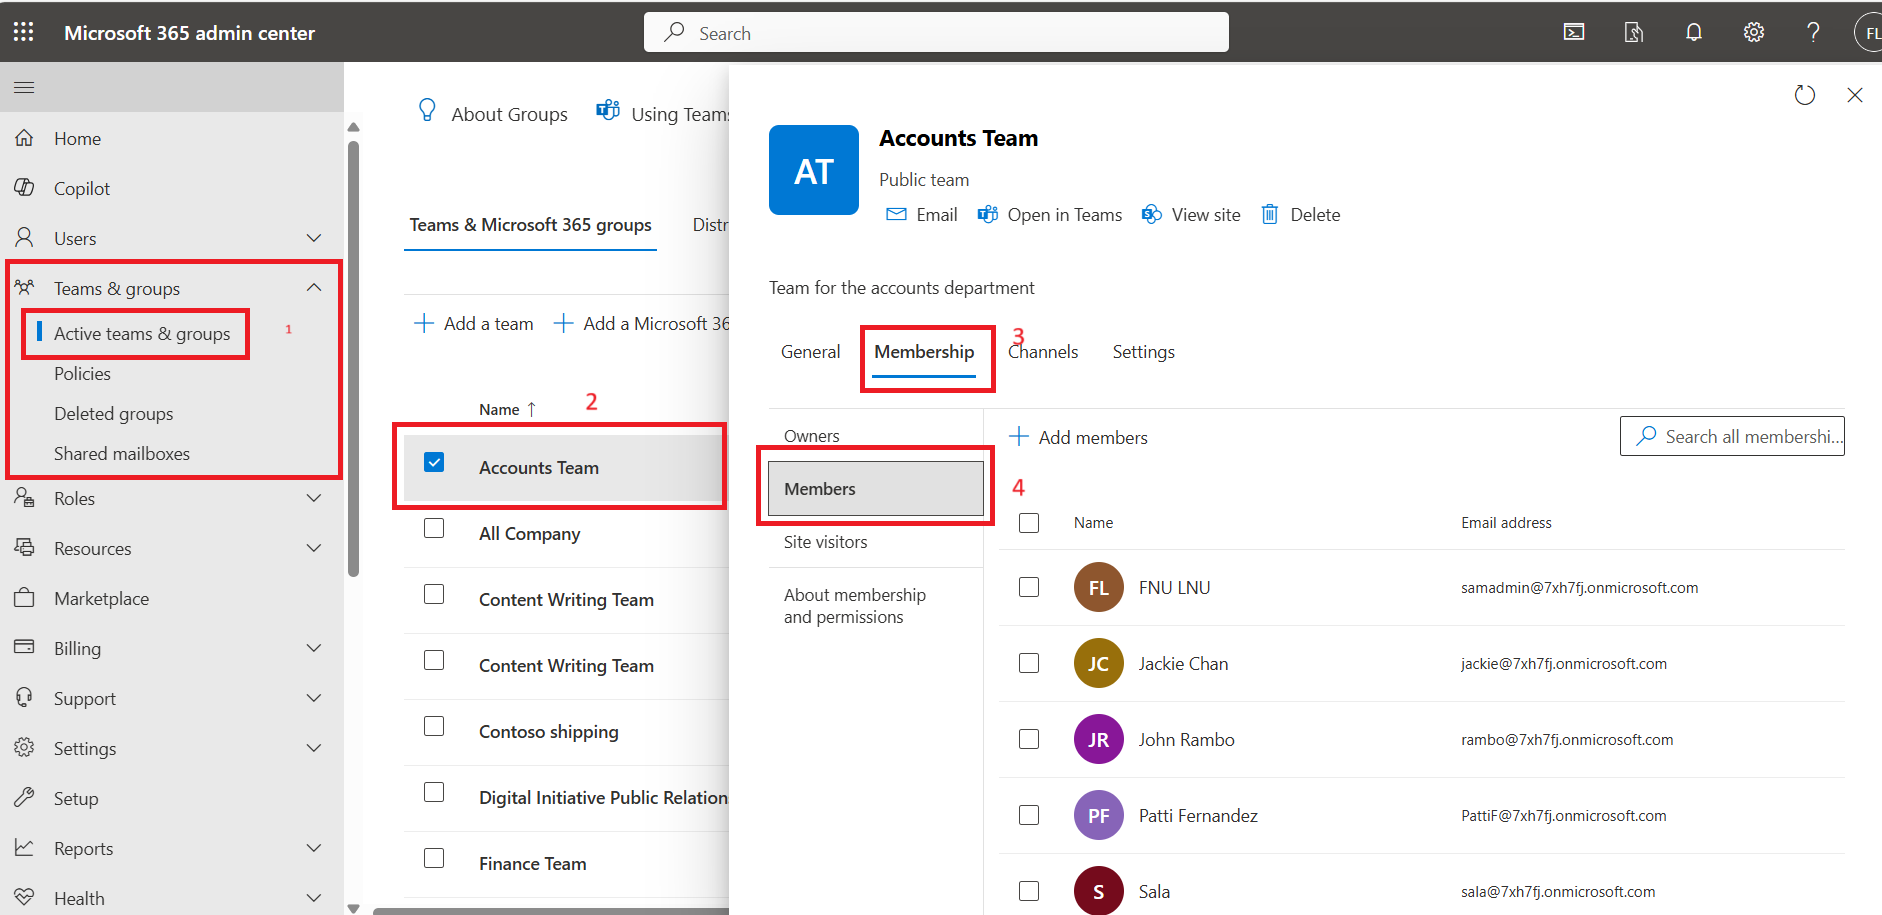The height and width of the screenshot is (915, 1882).
Task: Collapse the Teams & groups section
Action: tap(313, 288)
